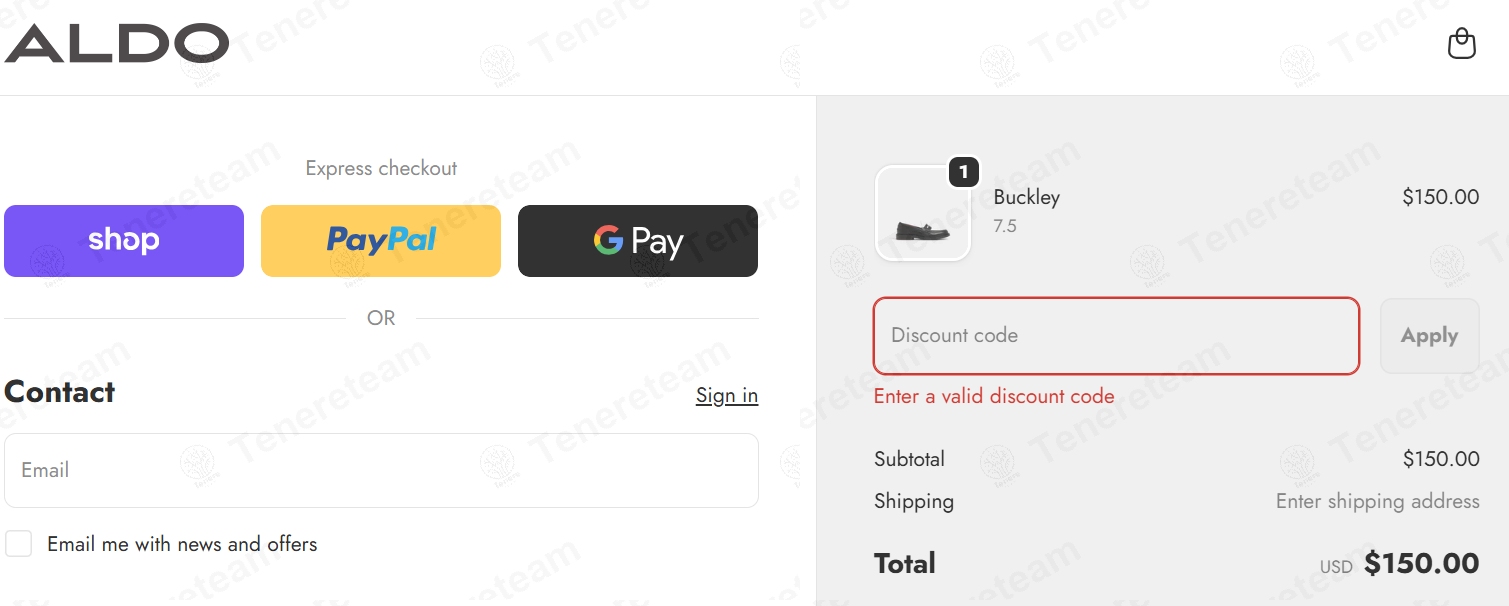This screenshot has height=606, width=1509.
Task: Click the quantity badge on the product image
Action: pos(963,173)
